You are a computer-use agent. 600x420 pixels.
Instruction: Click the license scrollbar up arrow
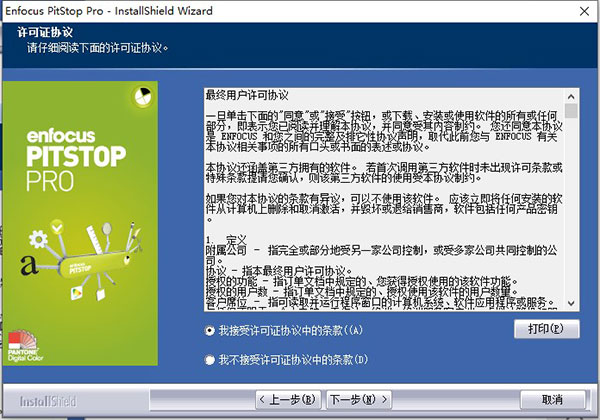(571, 96)
